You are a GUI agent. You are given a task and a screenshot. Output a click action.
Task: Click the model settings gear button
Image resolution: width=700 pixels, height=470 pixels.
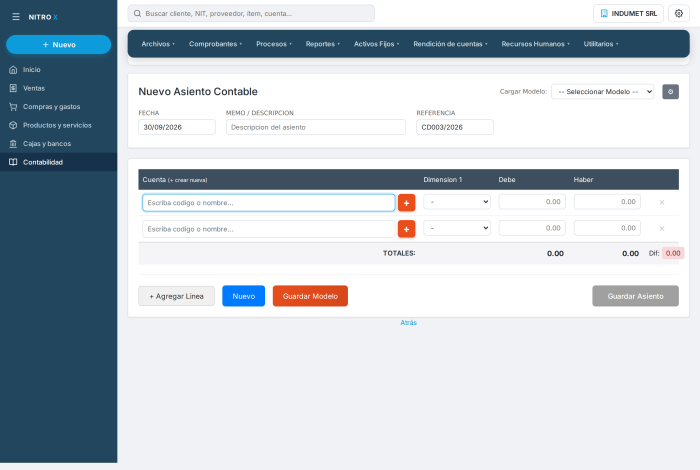670,92
